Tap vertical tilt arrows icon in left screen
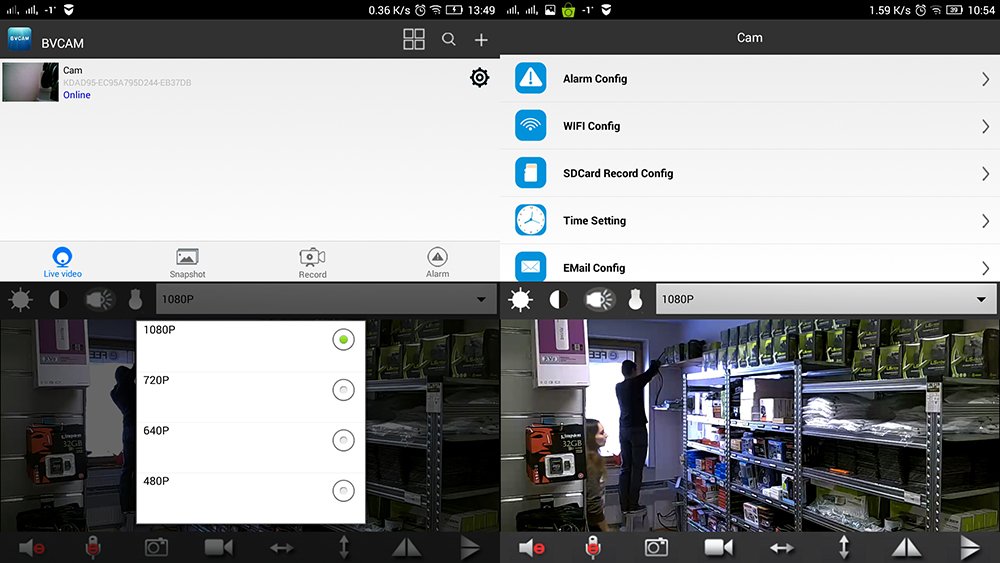Image resolution: width=1000 pixels, height=563 pixels. [x=344, y=547]
